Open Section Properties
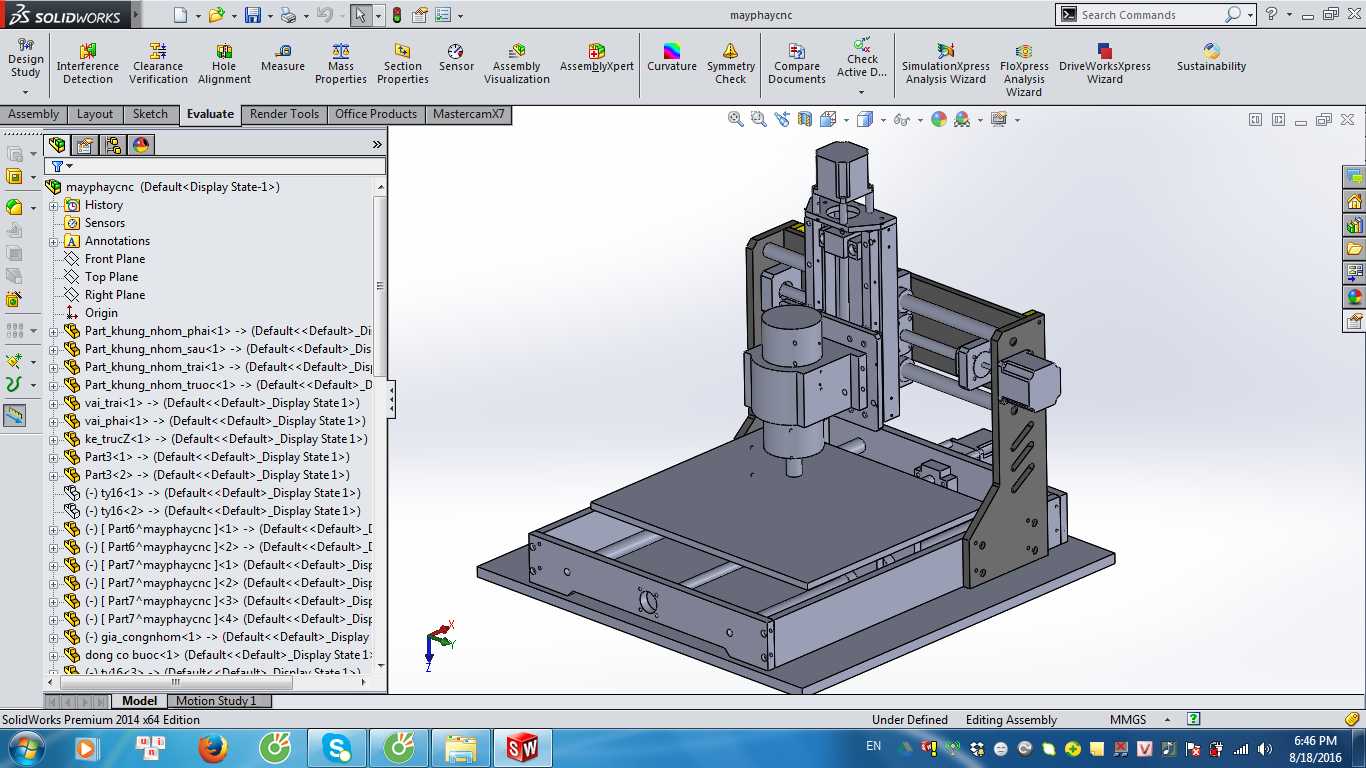The width and height of the screenshot is (1366, 768). point(403,64)
